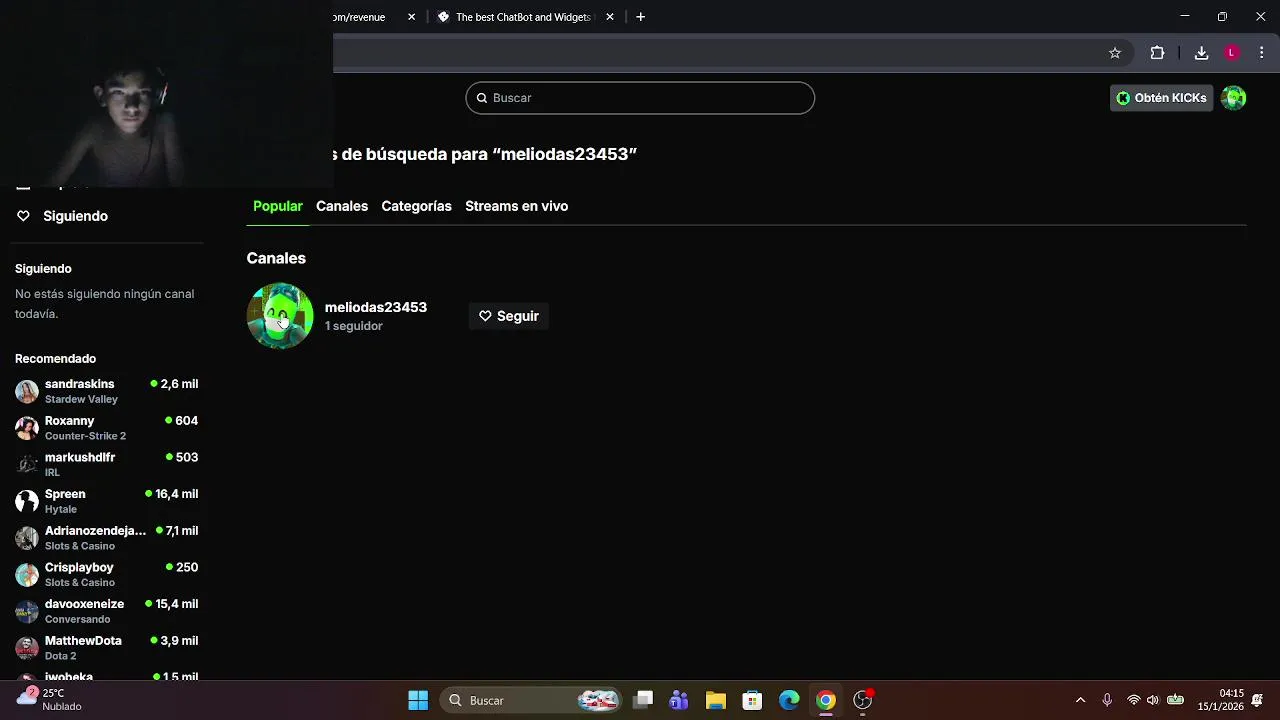Expand hidden system tray icons chevron

click(x=1080, y=700)
